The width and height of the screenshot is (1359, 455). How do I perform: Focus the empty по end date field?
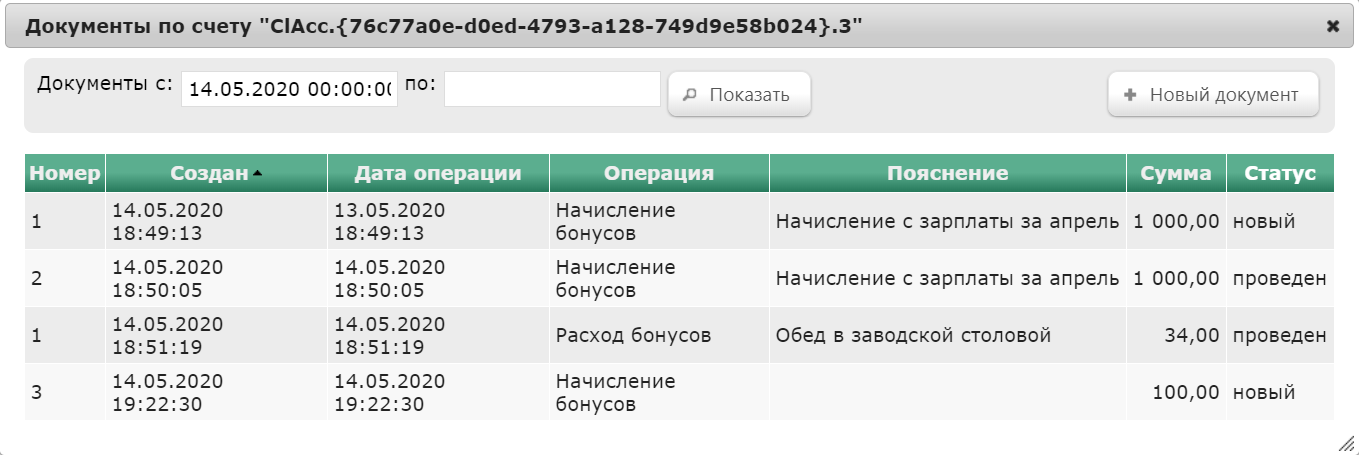tap(552, 88)
